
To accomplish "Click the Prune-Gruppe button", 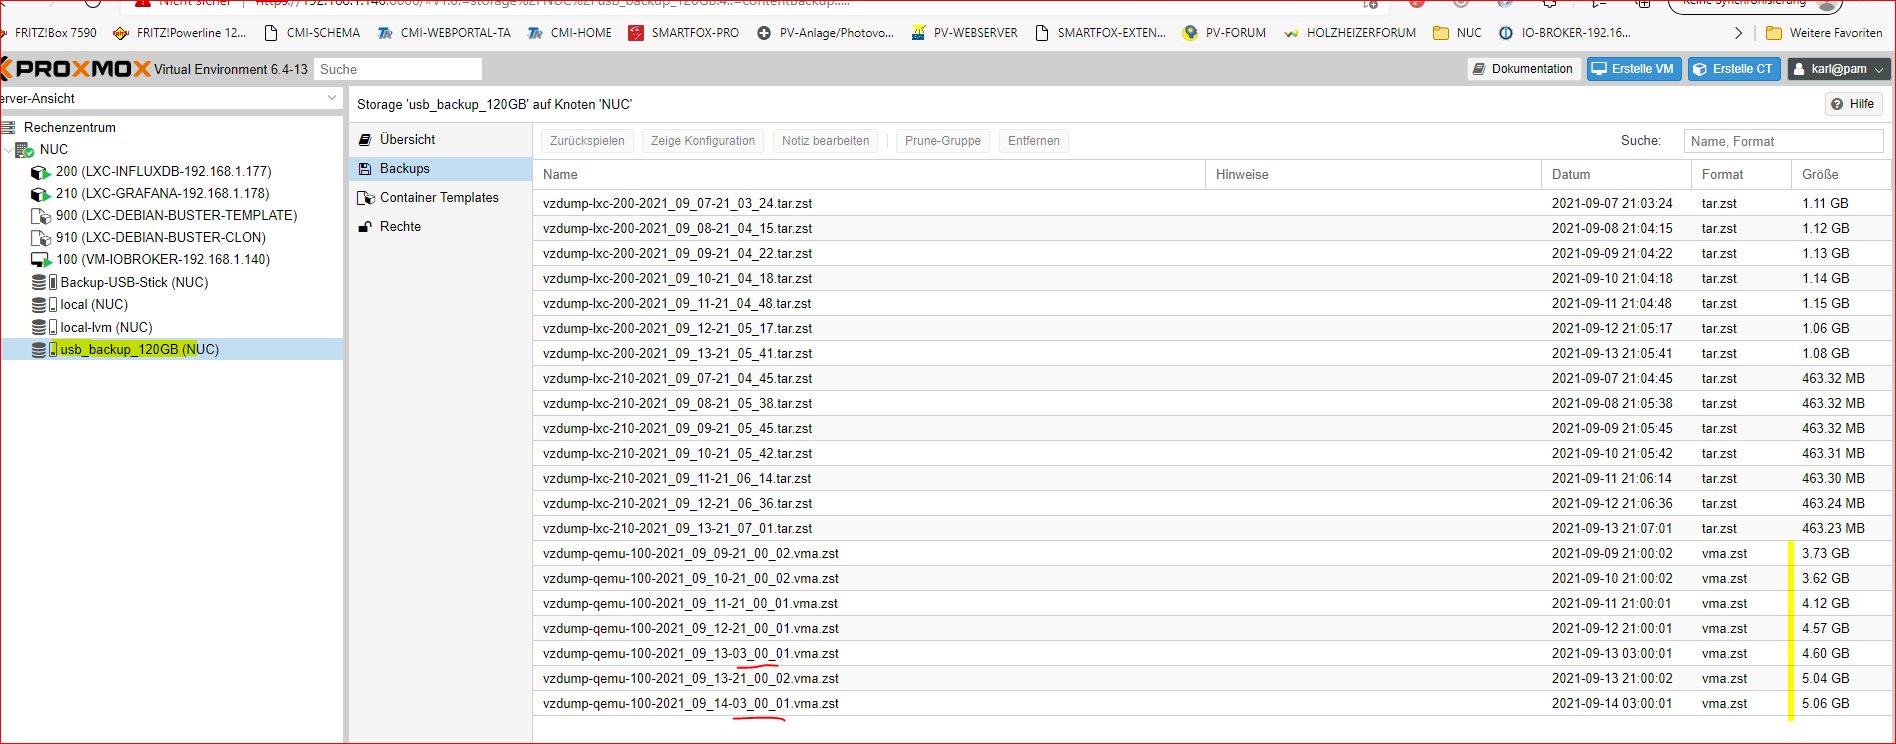I will coord(943,141).
